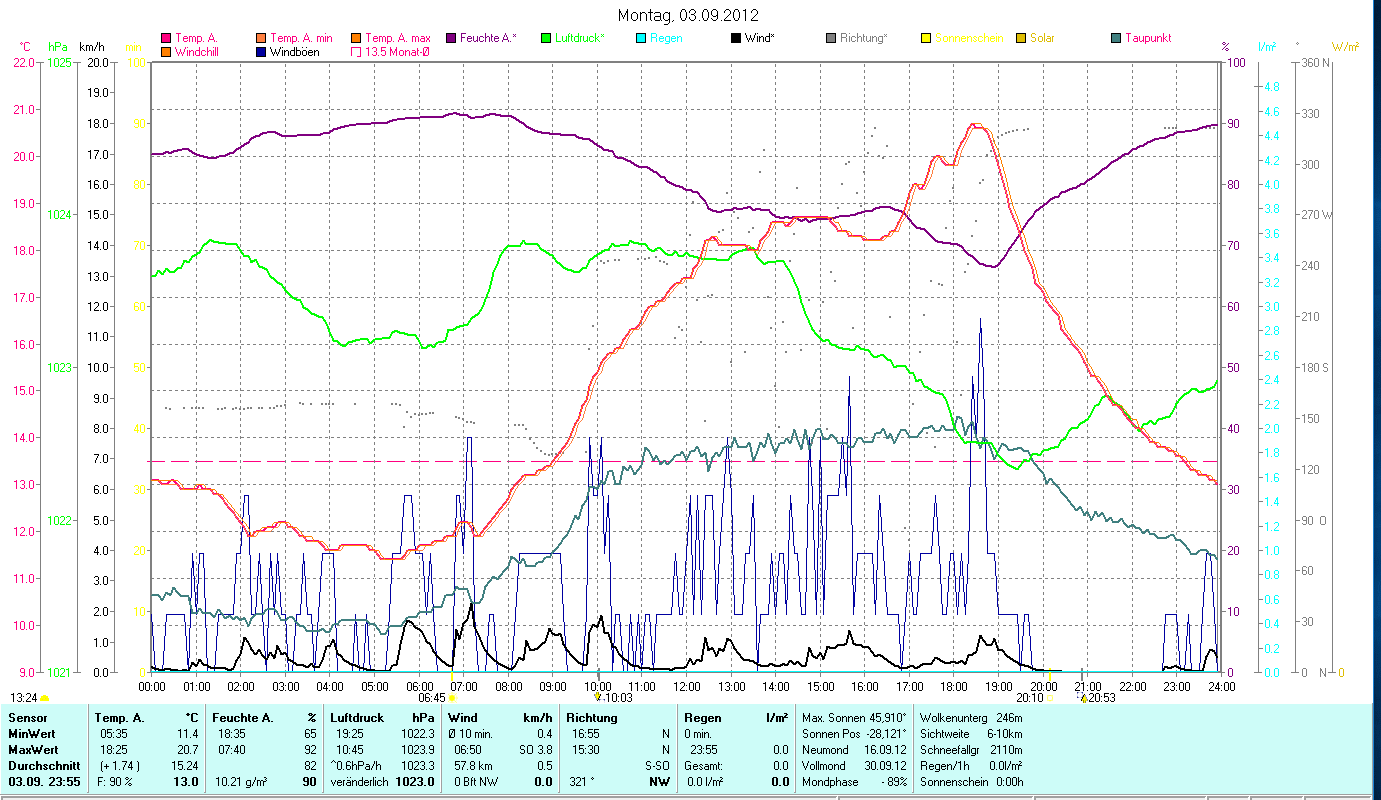This screenshot has height=800, width=1381.
Task: Click the sun marker icon beside 10:03
Action: click(x=598, y=697)
